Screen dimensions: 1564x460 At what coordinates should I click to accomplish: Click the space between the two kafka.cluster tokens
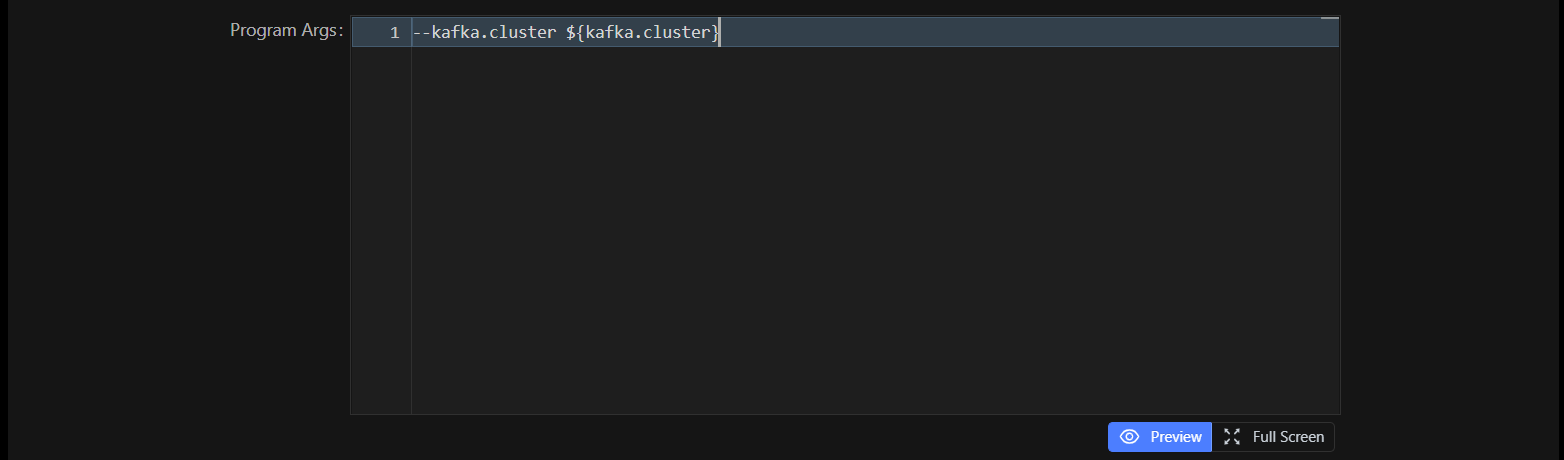point(561,33)
